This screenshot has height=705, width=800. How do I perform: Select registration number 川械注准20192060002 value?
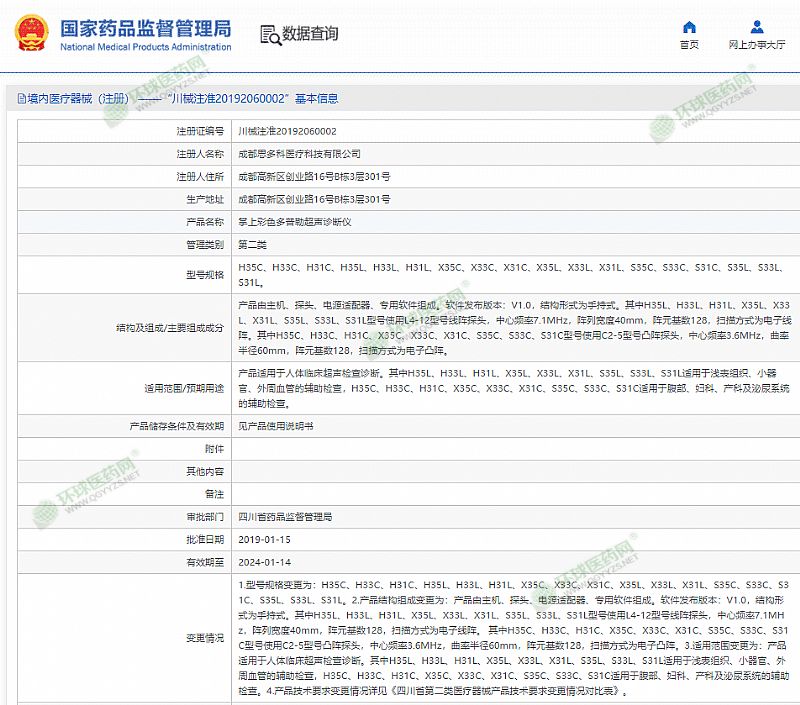[287, 131]
